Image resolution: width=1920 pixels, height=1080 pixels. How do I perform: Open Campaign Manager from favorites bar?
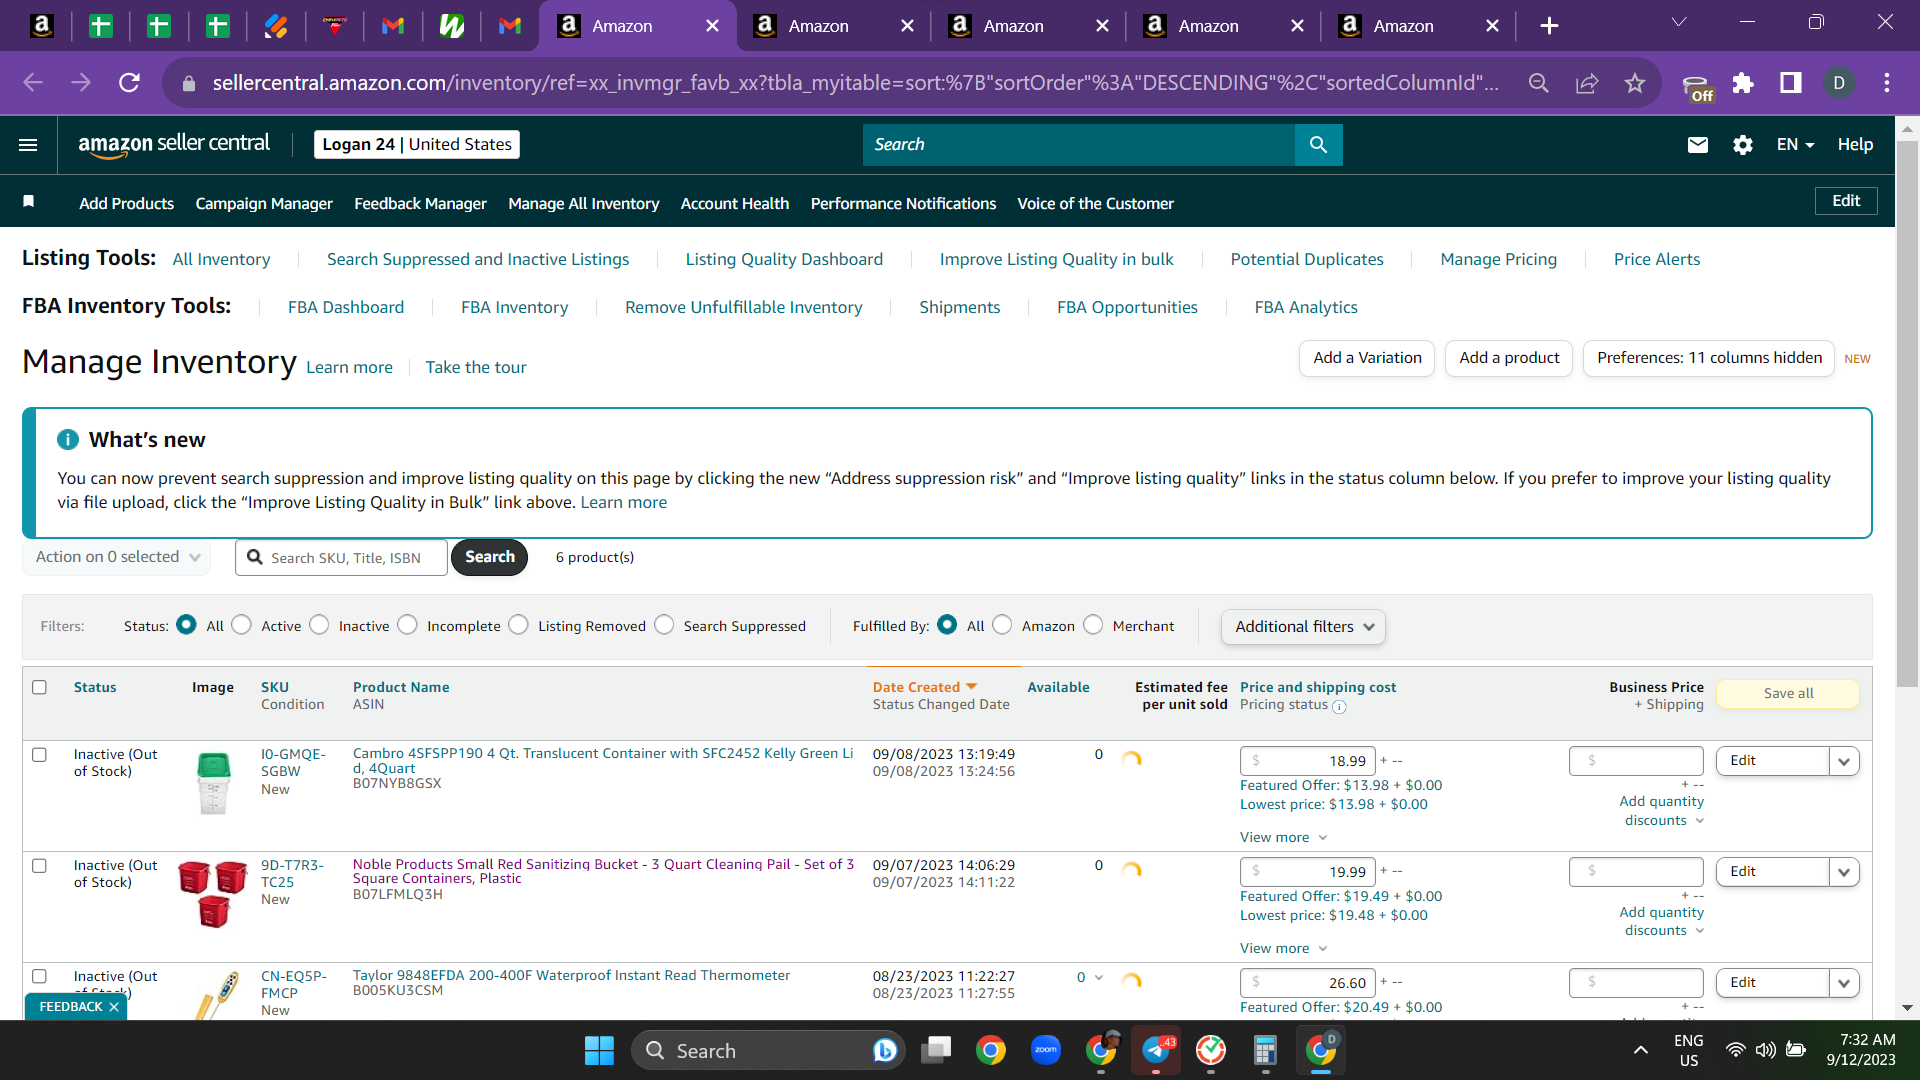[264, 203]
